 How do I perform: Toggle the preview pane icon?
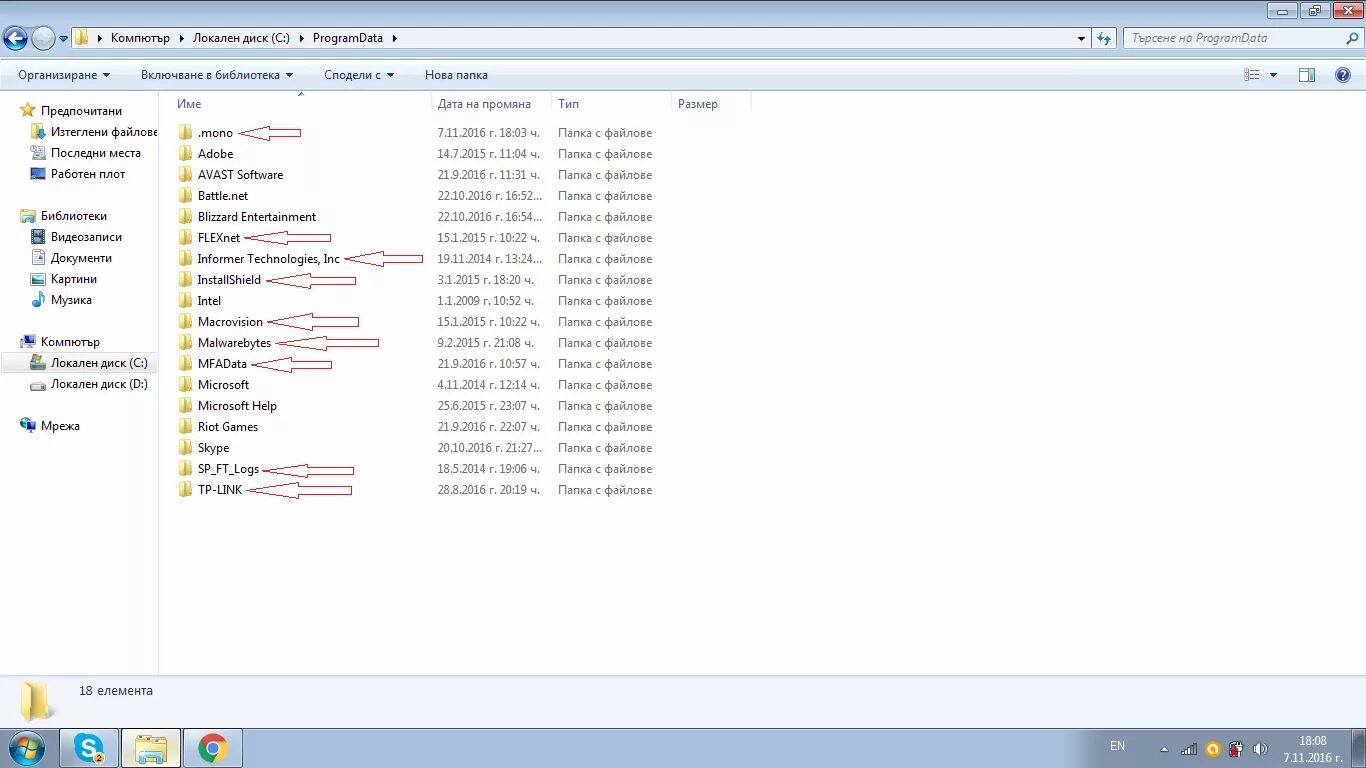(1306, 75)
